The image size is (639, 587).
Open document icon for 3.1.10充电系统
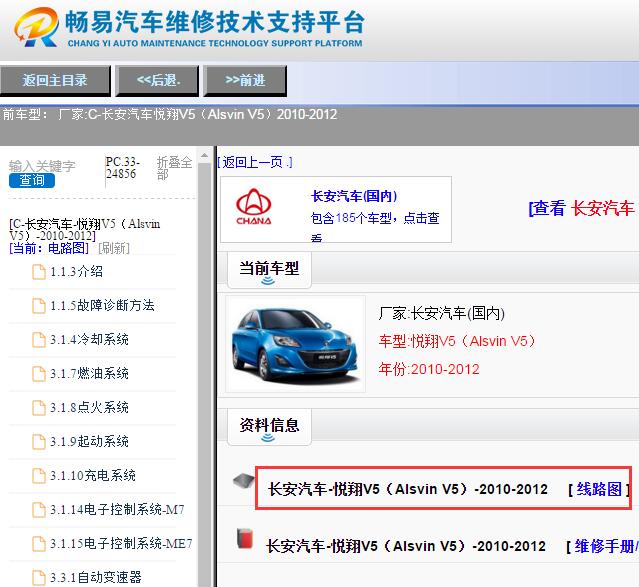pyautogui.click(x=39, y=476)
